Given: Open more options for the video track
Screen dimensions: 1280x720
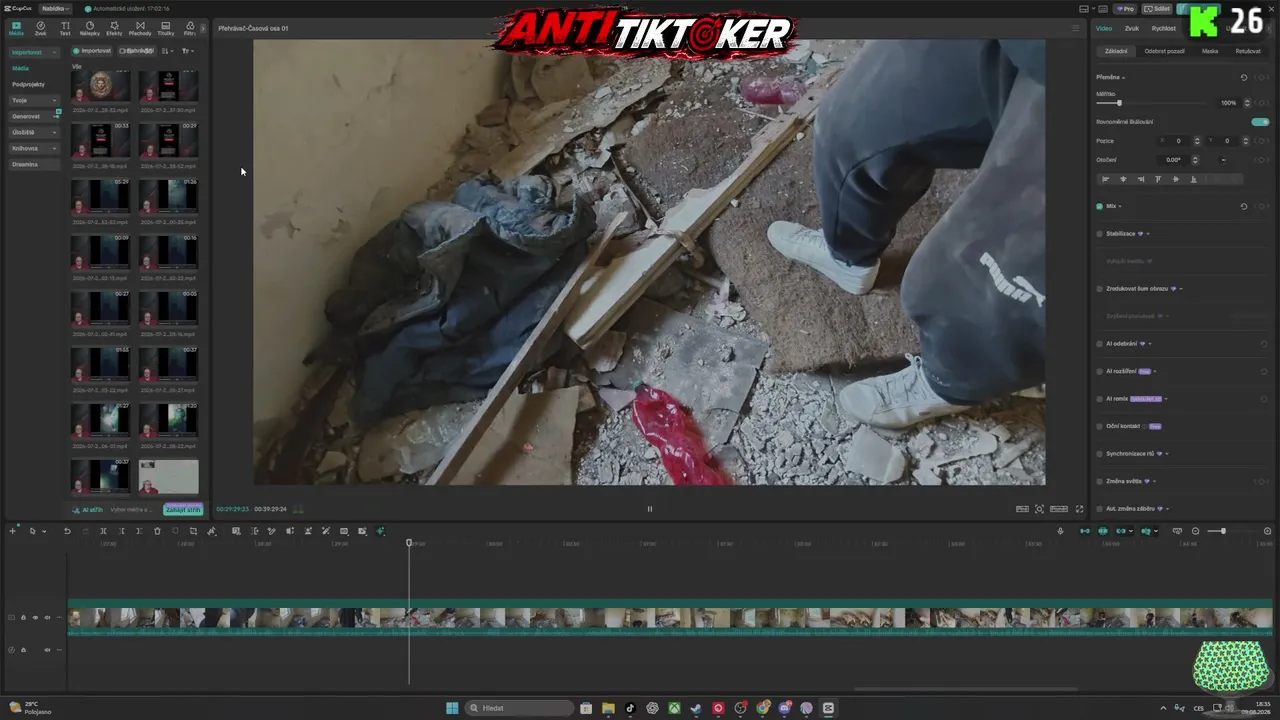Looking at the screenshot, I should (x=59, y=618).
